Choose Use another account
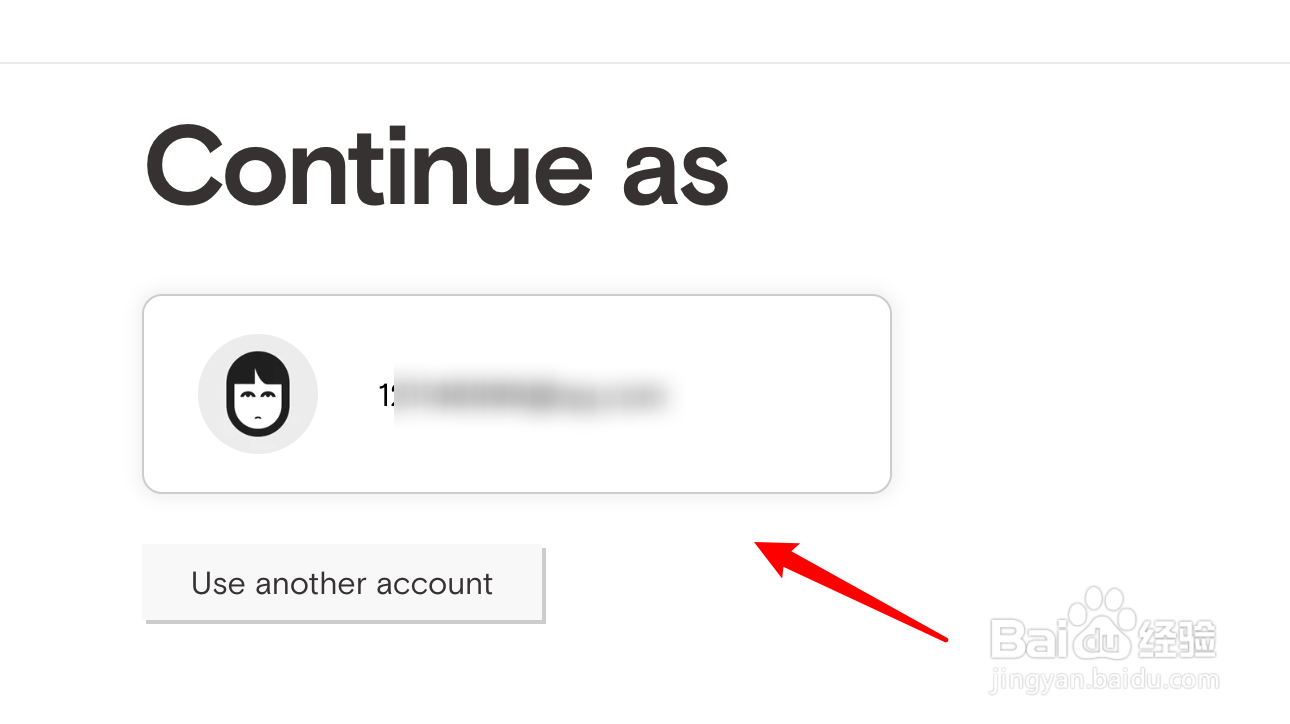 (x=343, y=583)
